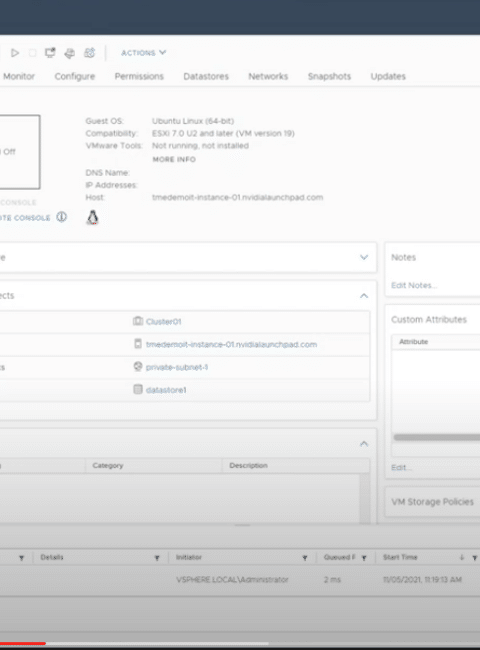Click the Power On play icon
This screenshot has height=650, width=480.
click(x=15, y=53)
